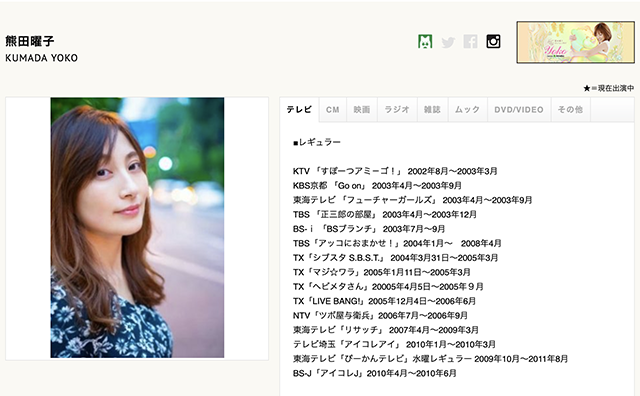
Task: Switch to the CM tab
Action: point(333,109)
